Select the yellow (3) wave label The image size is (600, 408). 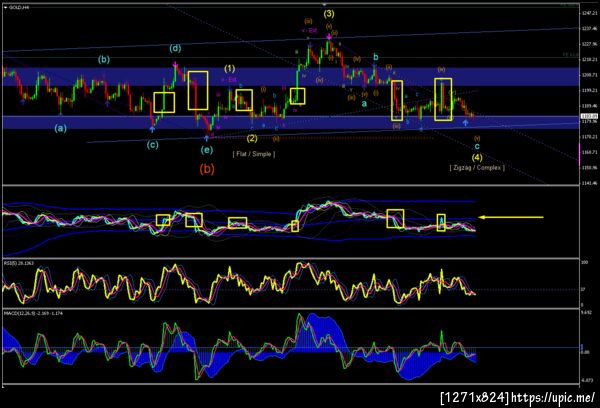coord(329,14)
